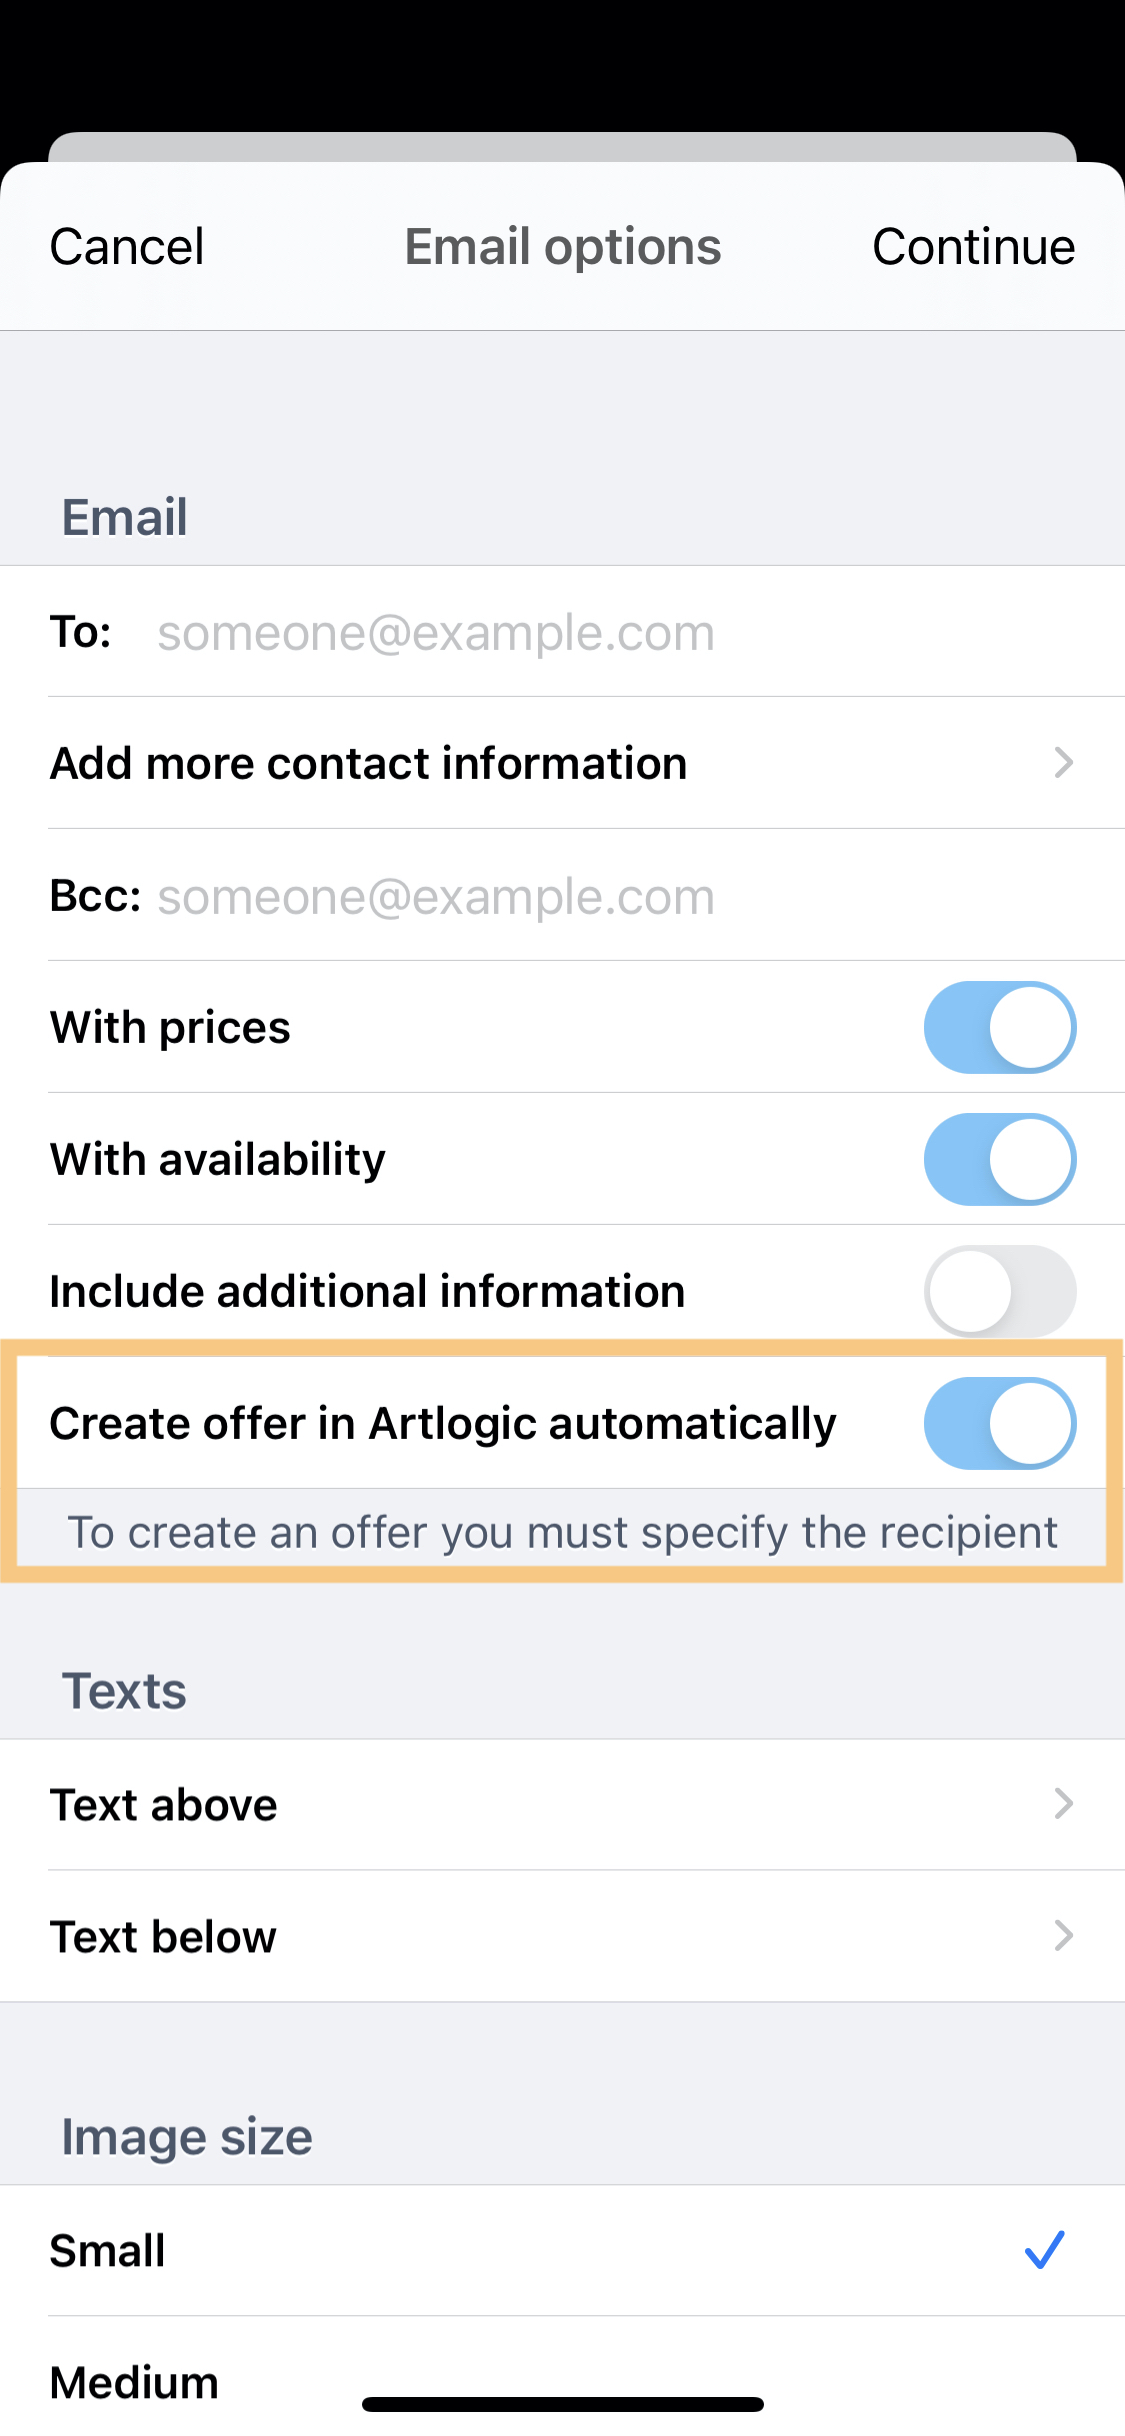Screen dimensions: 1125x2436
Task: Tap the Email options title
Action: point(563,247)
